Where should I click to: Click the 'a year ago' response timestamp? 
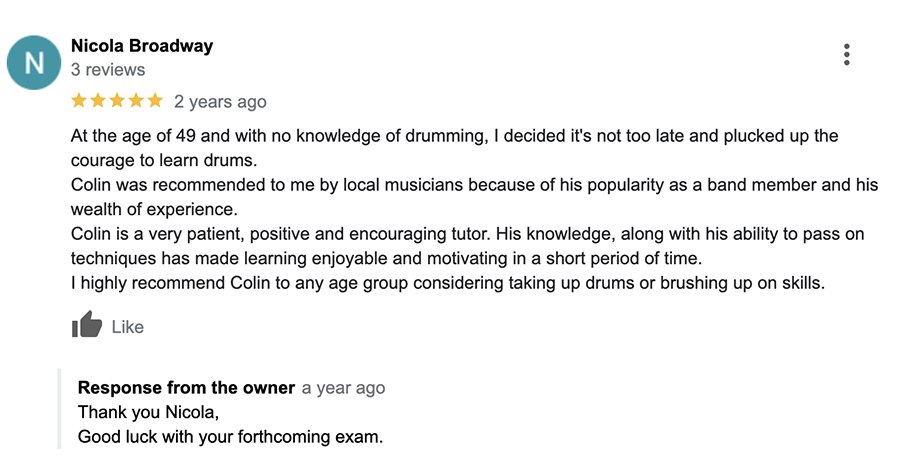coord(343,388)
